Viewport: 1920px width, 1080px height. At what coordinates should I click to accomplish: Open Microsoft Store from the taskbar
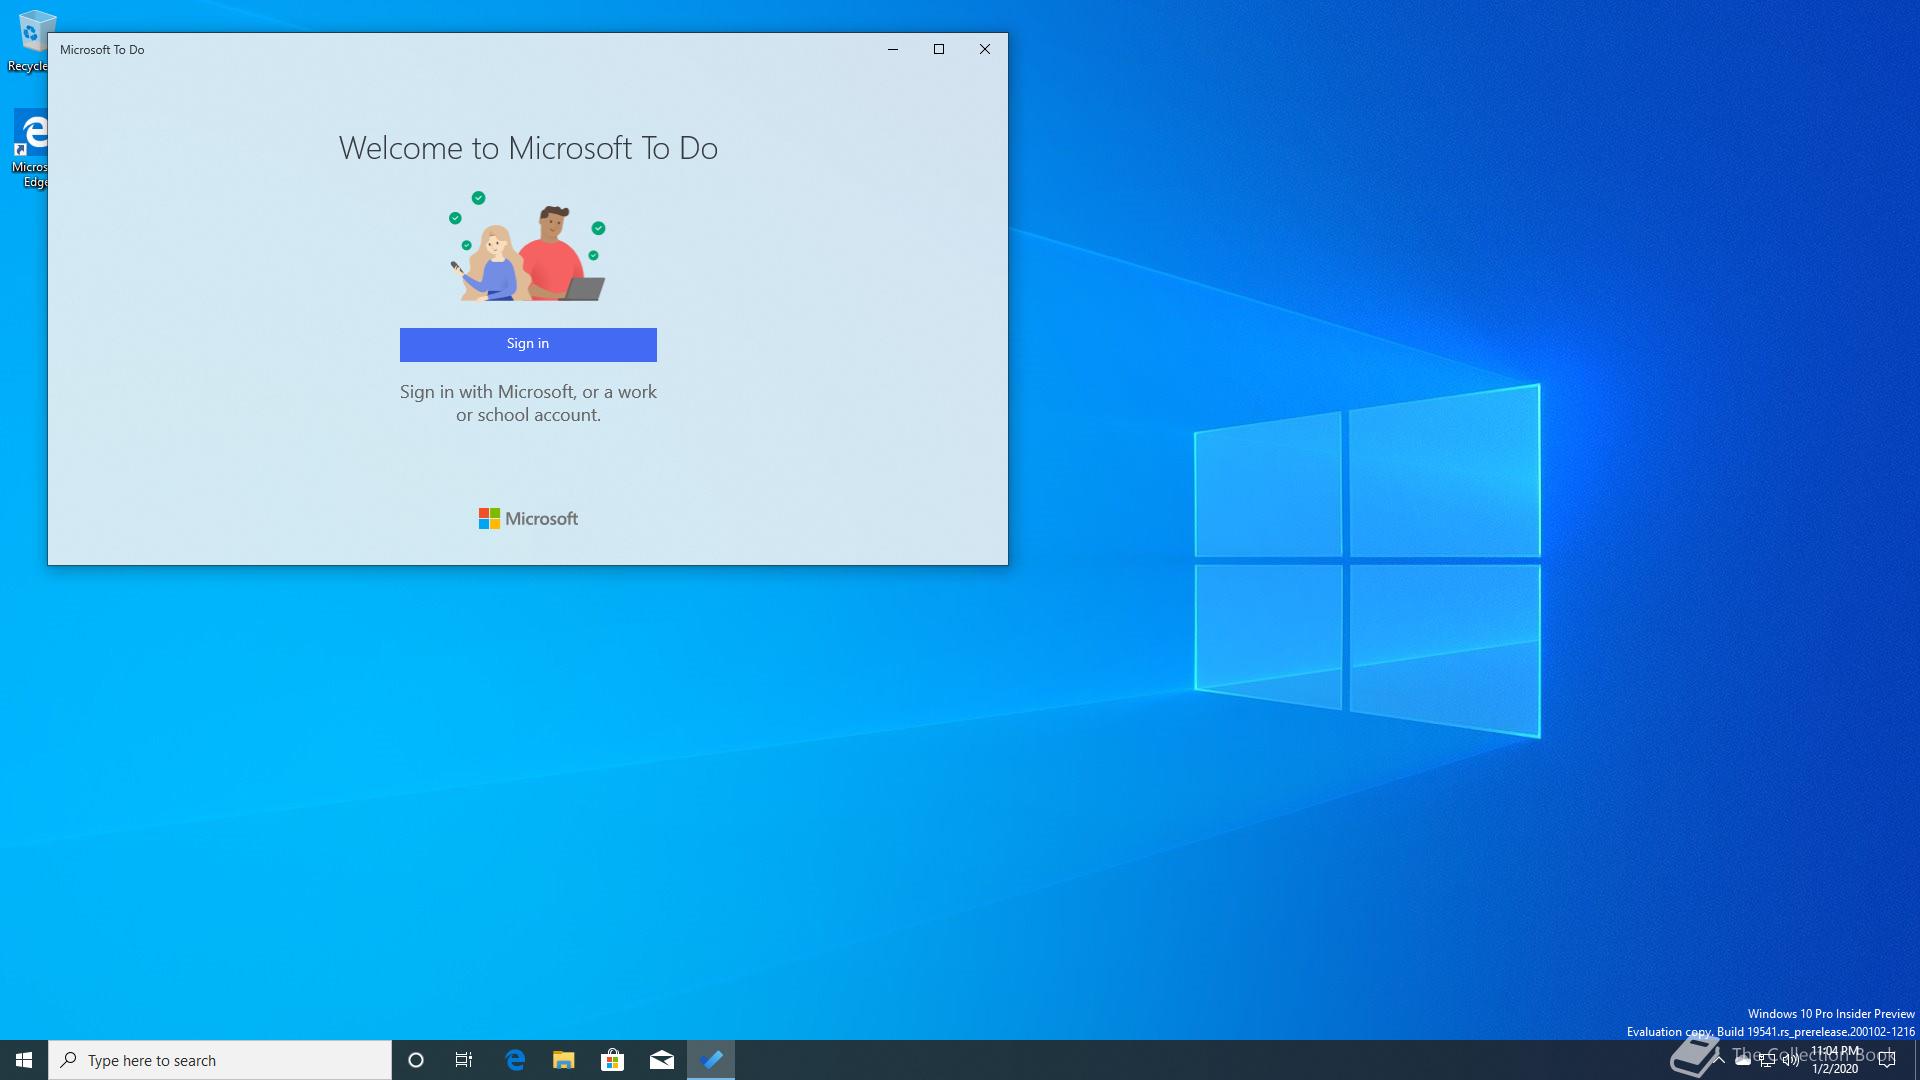(x=612, y=1060)
